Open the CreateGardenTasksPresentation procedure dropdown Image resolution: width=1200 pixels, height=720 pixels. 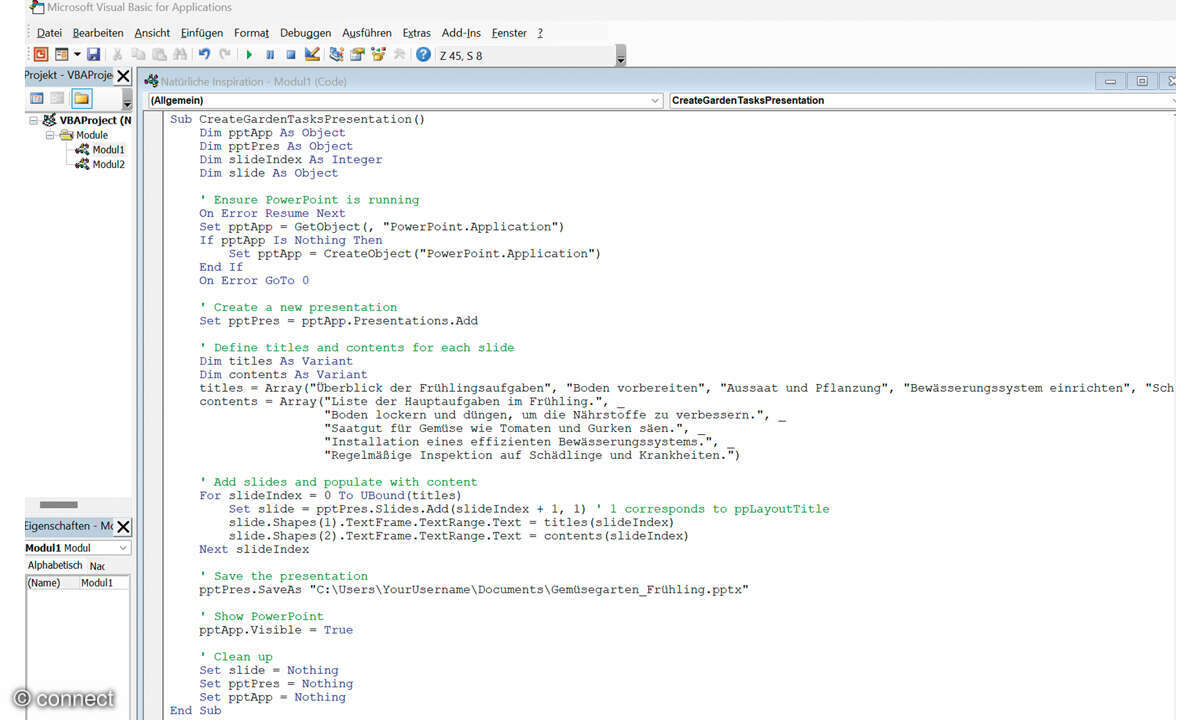coord(924,100)
